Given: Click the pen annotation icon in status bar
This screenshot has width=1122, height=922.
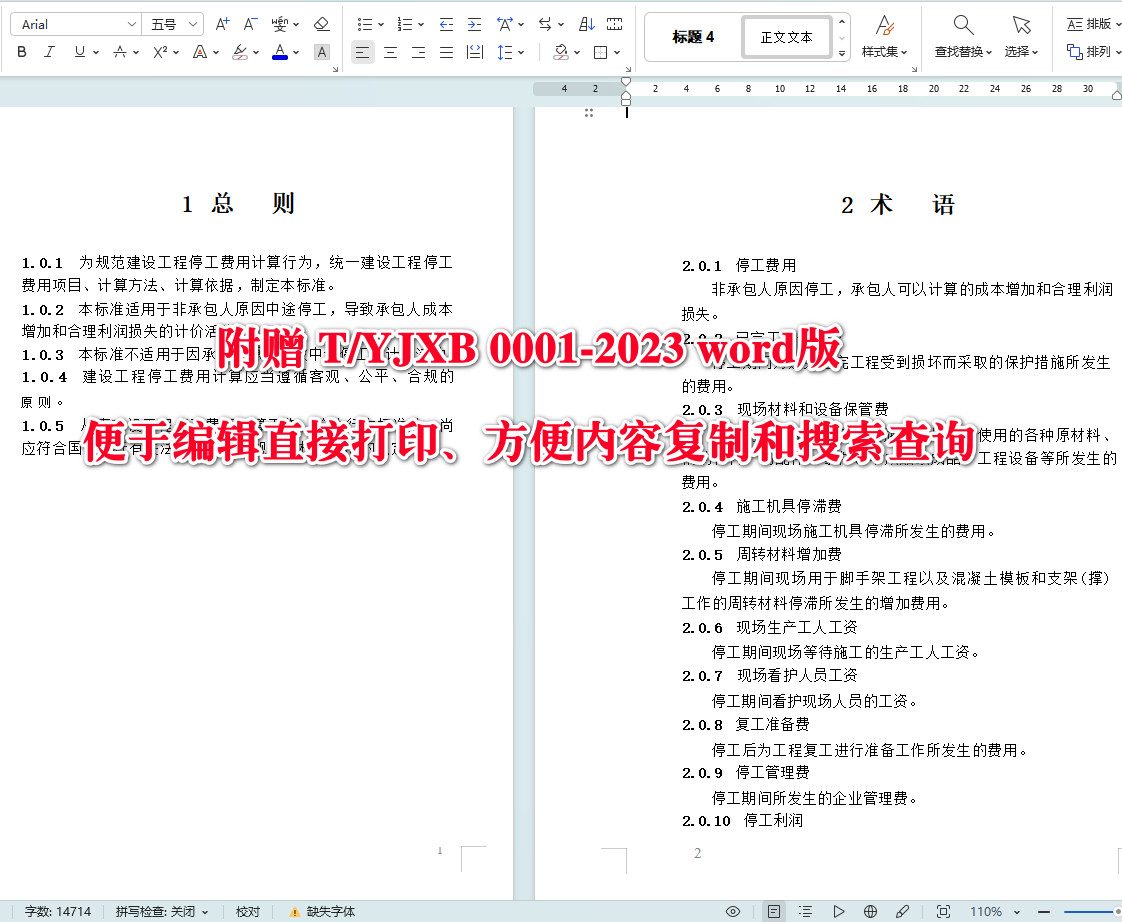Looking at the screenshot, I should point(902,911).
